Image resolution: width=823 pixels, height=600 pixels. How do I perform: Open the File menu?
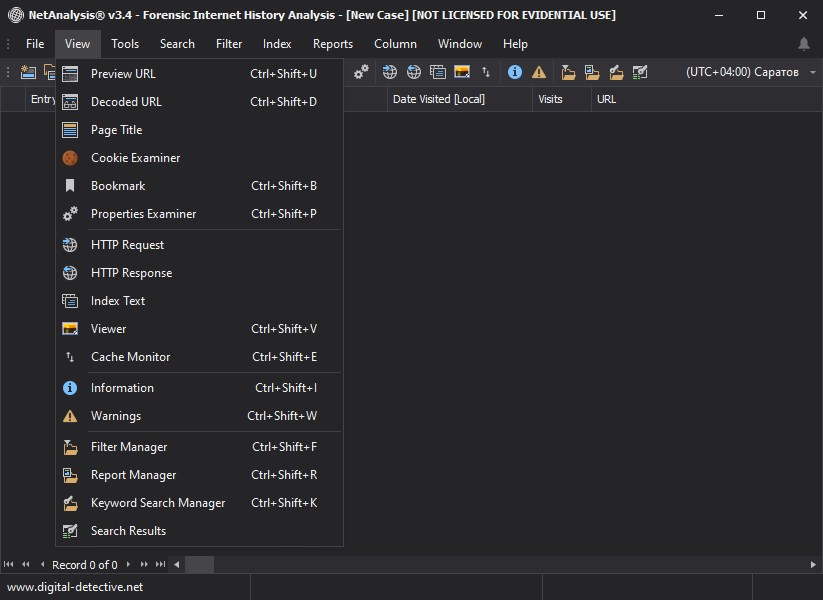(x=35, y=44)
